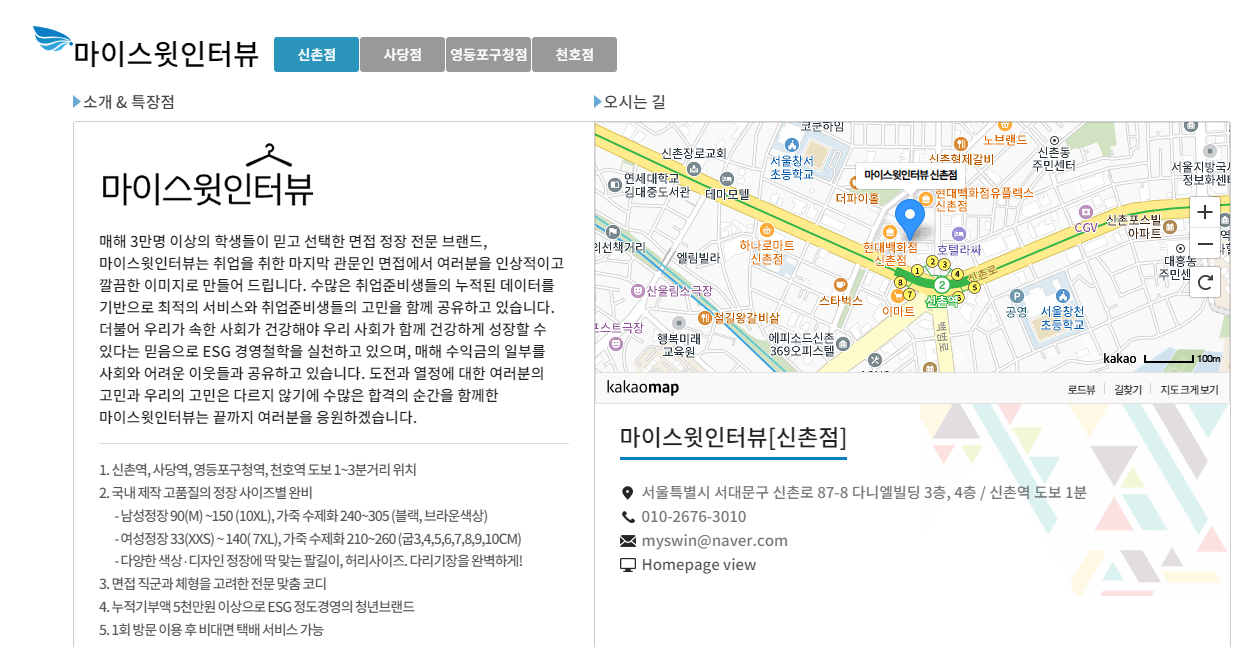
Task: Click the envelope icon beside the email
Action: point(628,541)
